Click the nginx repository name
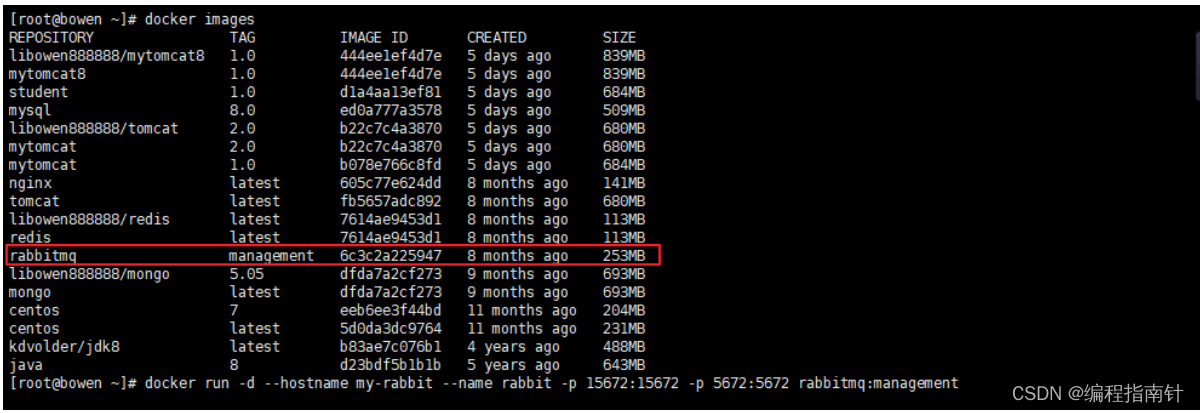Screen dimensions: 1200x413 point(30,183)
